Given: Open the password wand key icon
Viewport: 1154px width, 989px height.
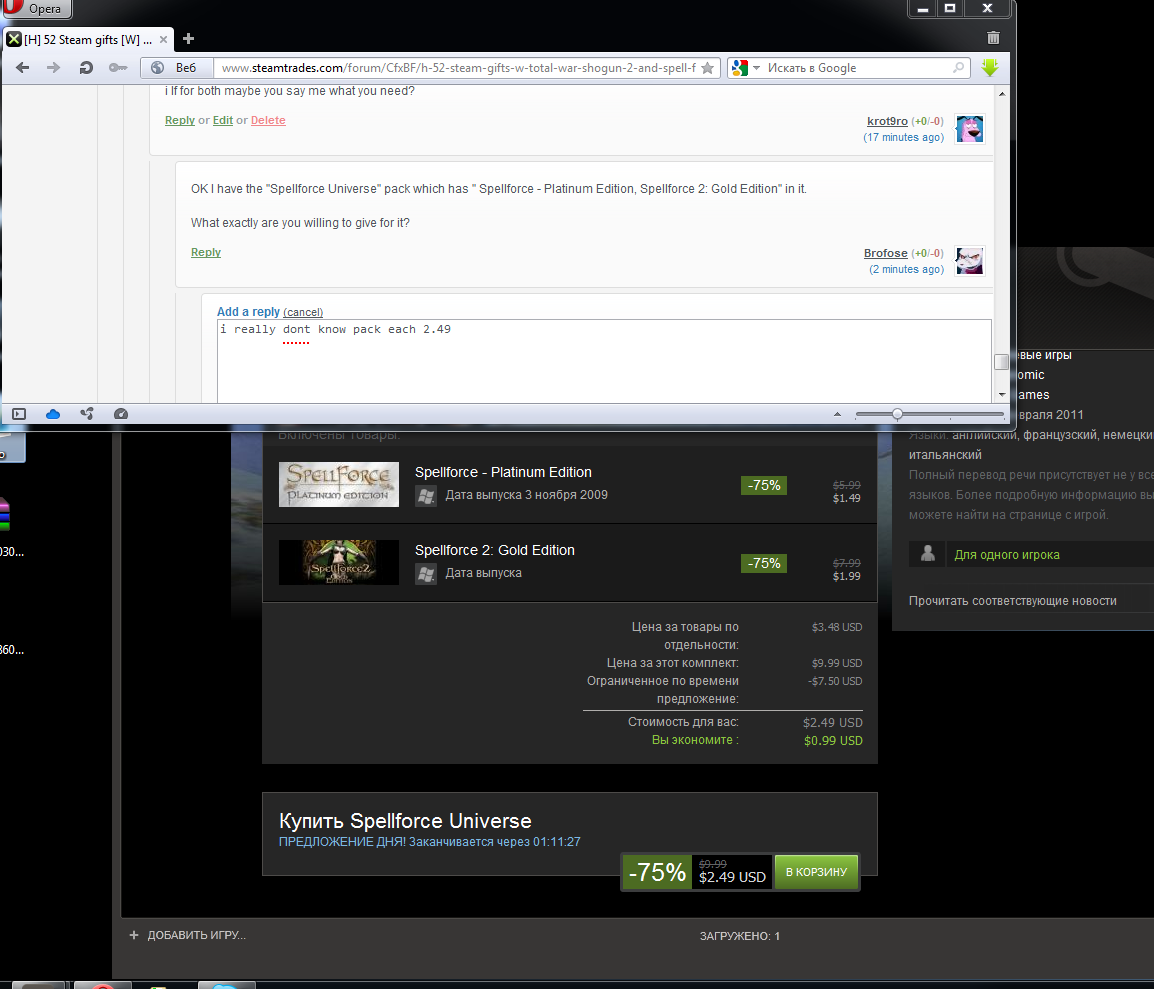Looking at the screenshot, I should [118, 68].
